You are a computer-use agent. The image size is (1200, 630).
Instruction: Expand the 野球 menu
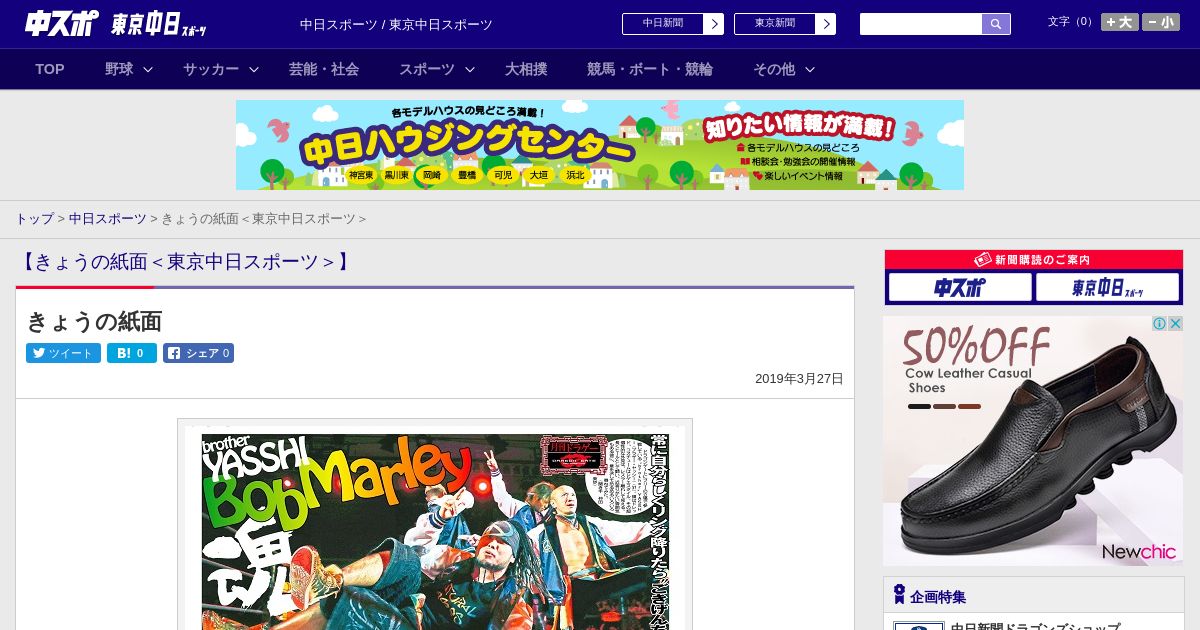(129, 69)
